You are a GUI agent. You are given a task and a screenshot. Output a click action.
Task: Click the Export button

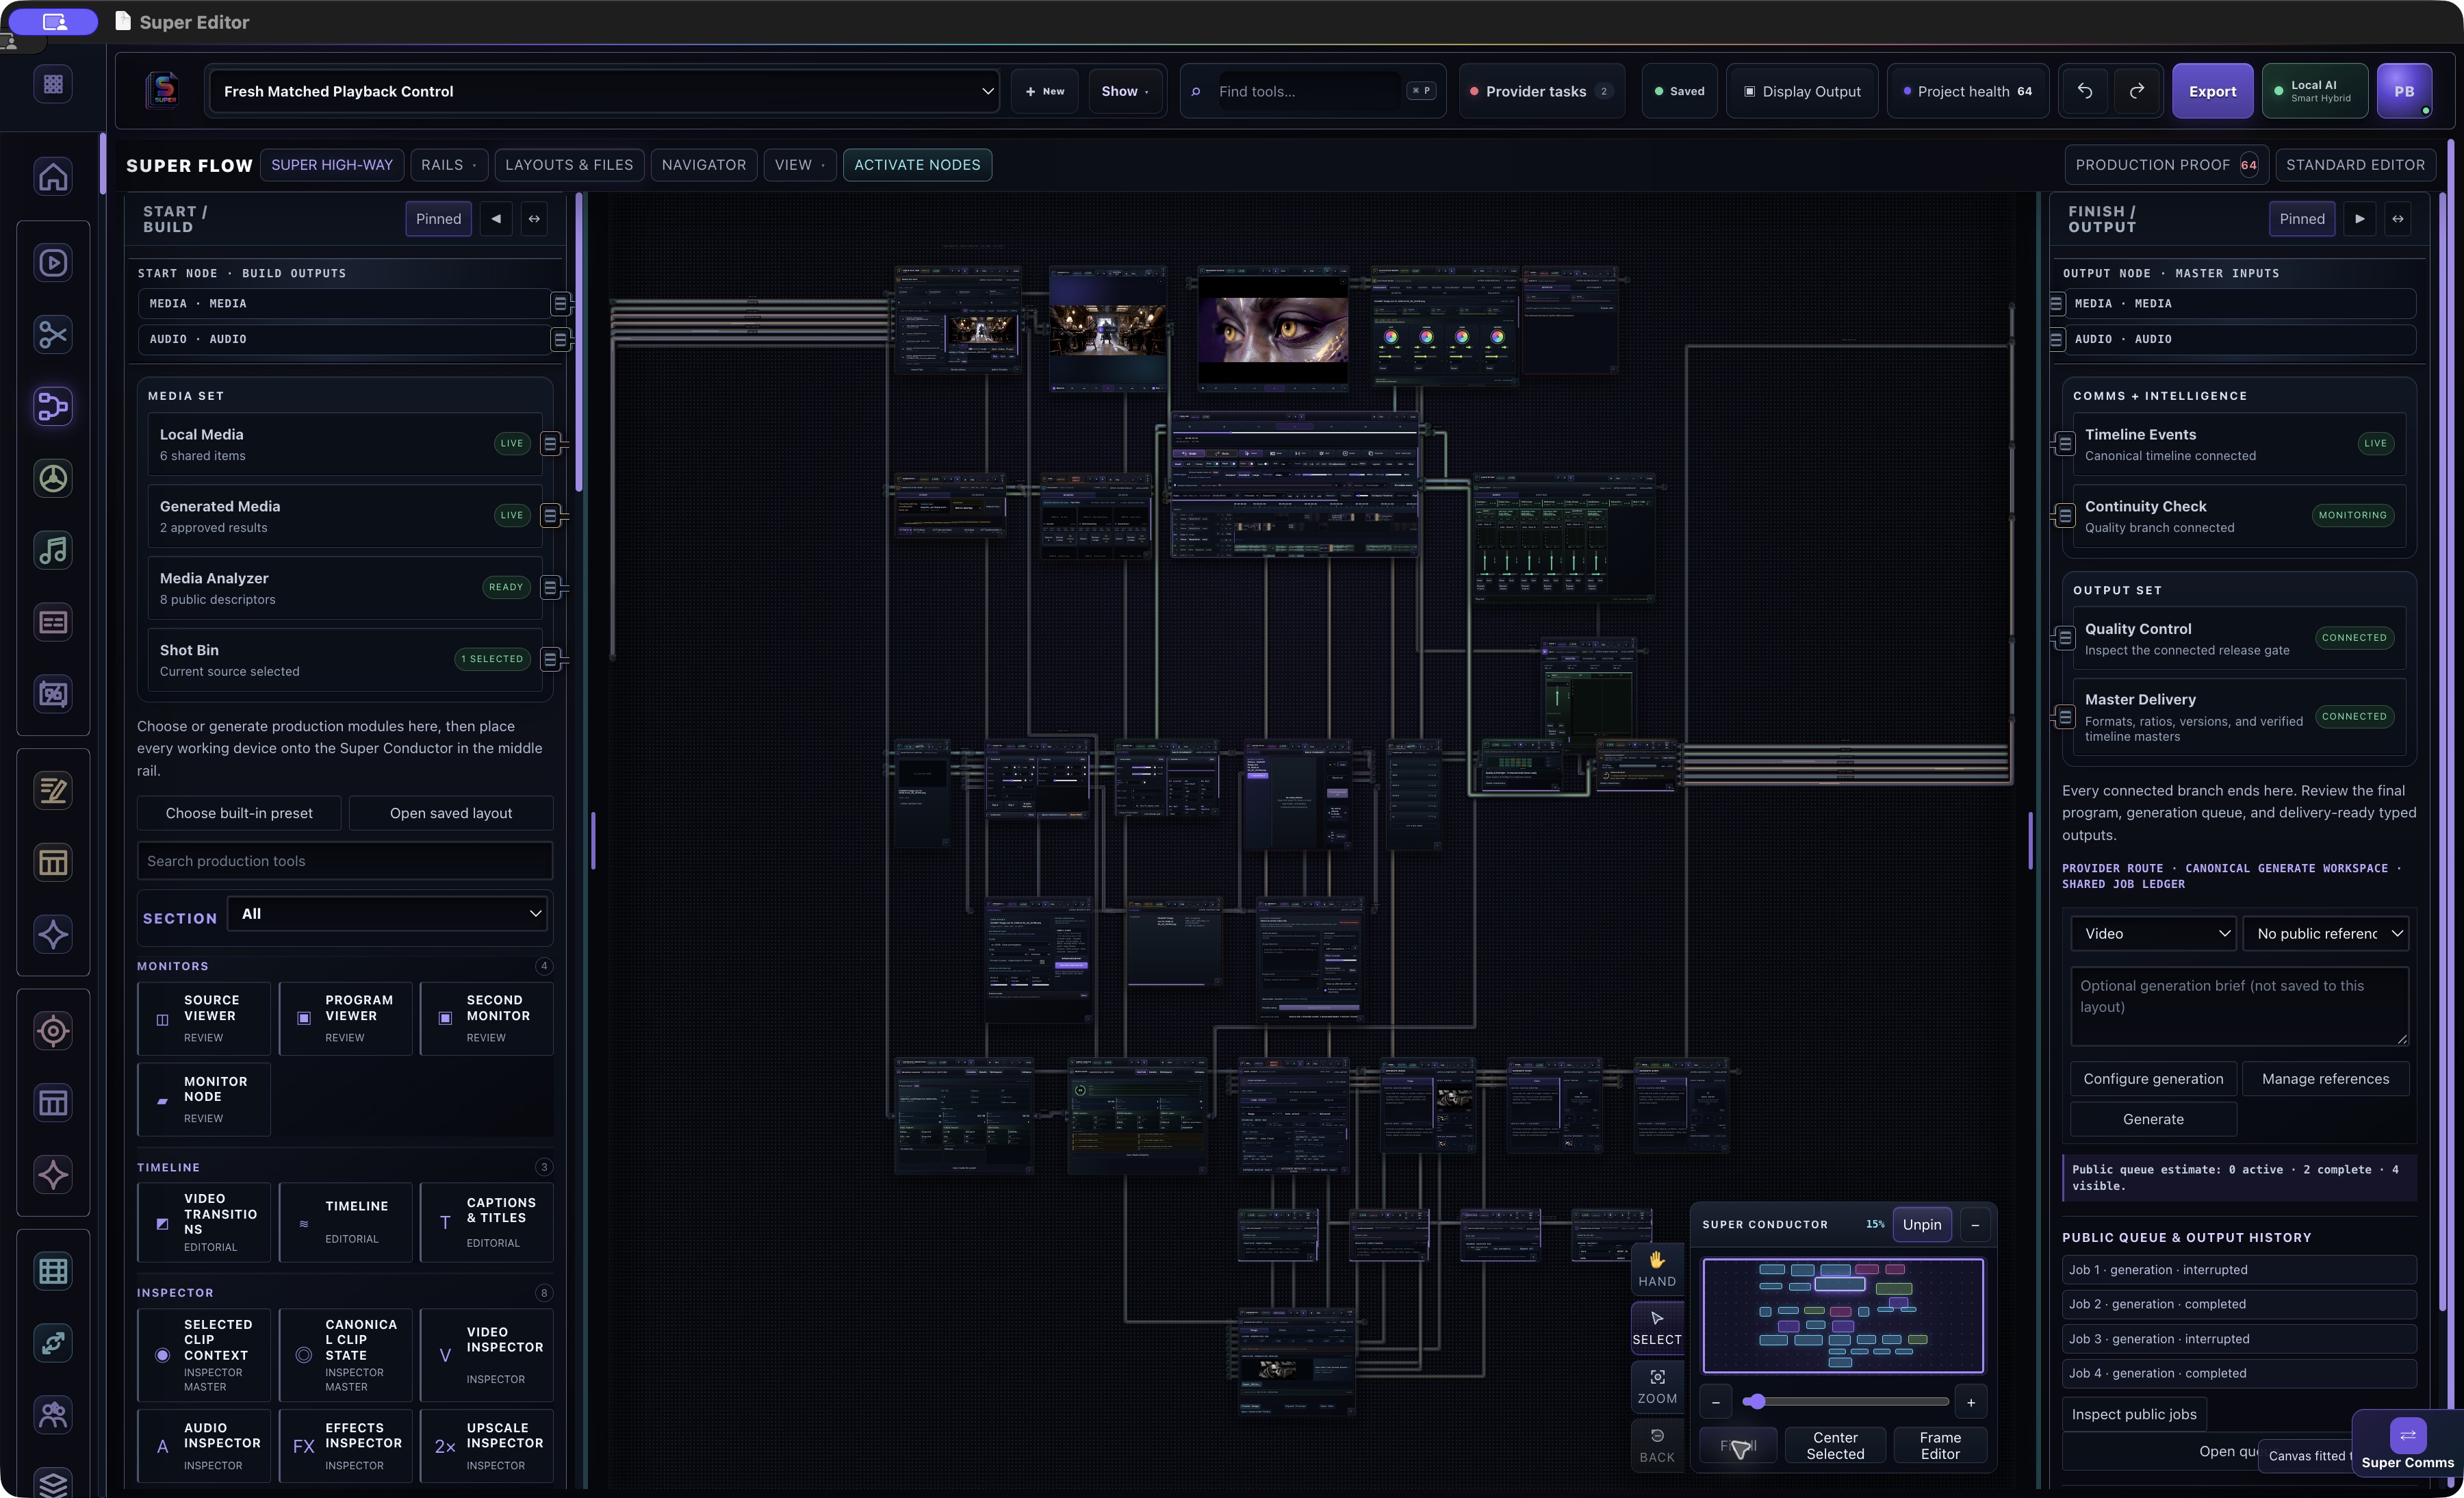(2212, 91)
